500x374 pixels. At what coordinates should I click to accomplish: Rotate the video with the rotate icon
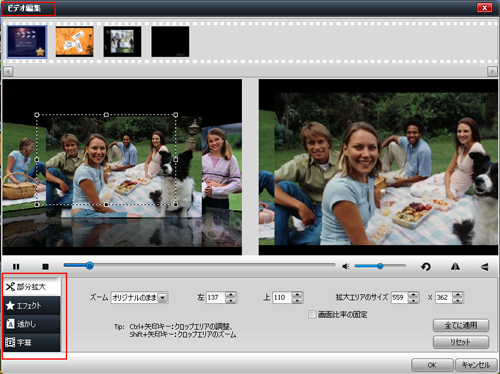pyautogui.click(x=426, y=266)
